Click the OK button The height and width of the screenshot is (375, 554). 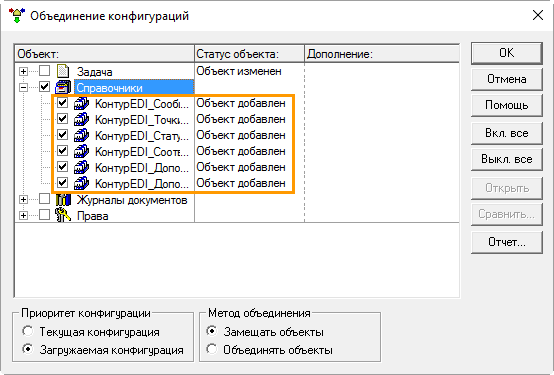507,53
